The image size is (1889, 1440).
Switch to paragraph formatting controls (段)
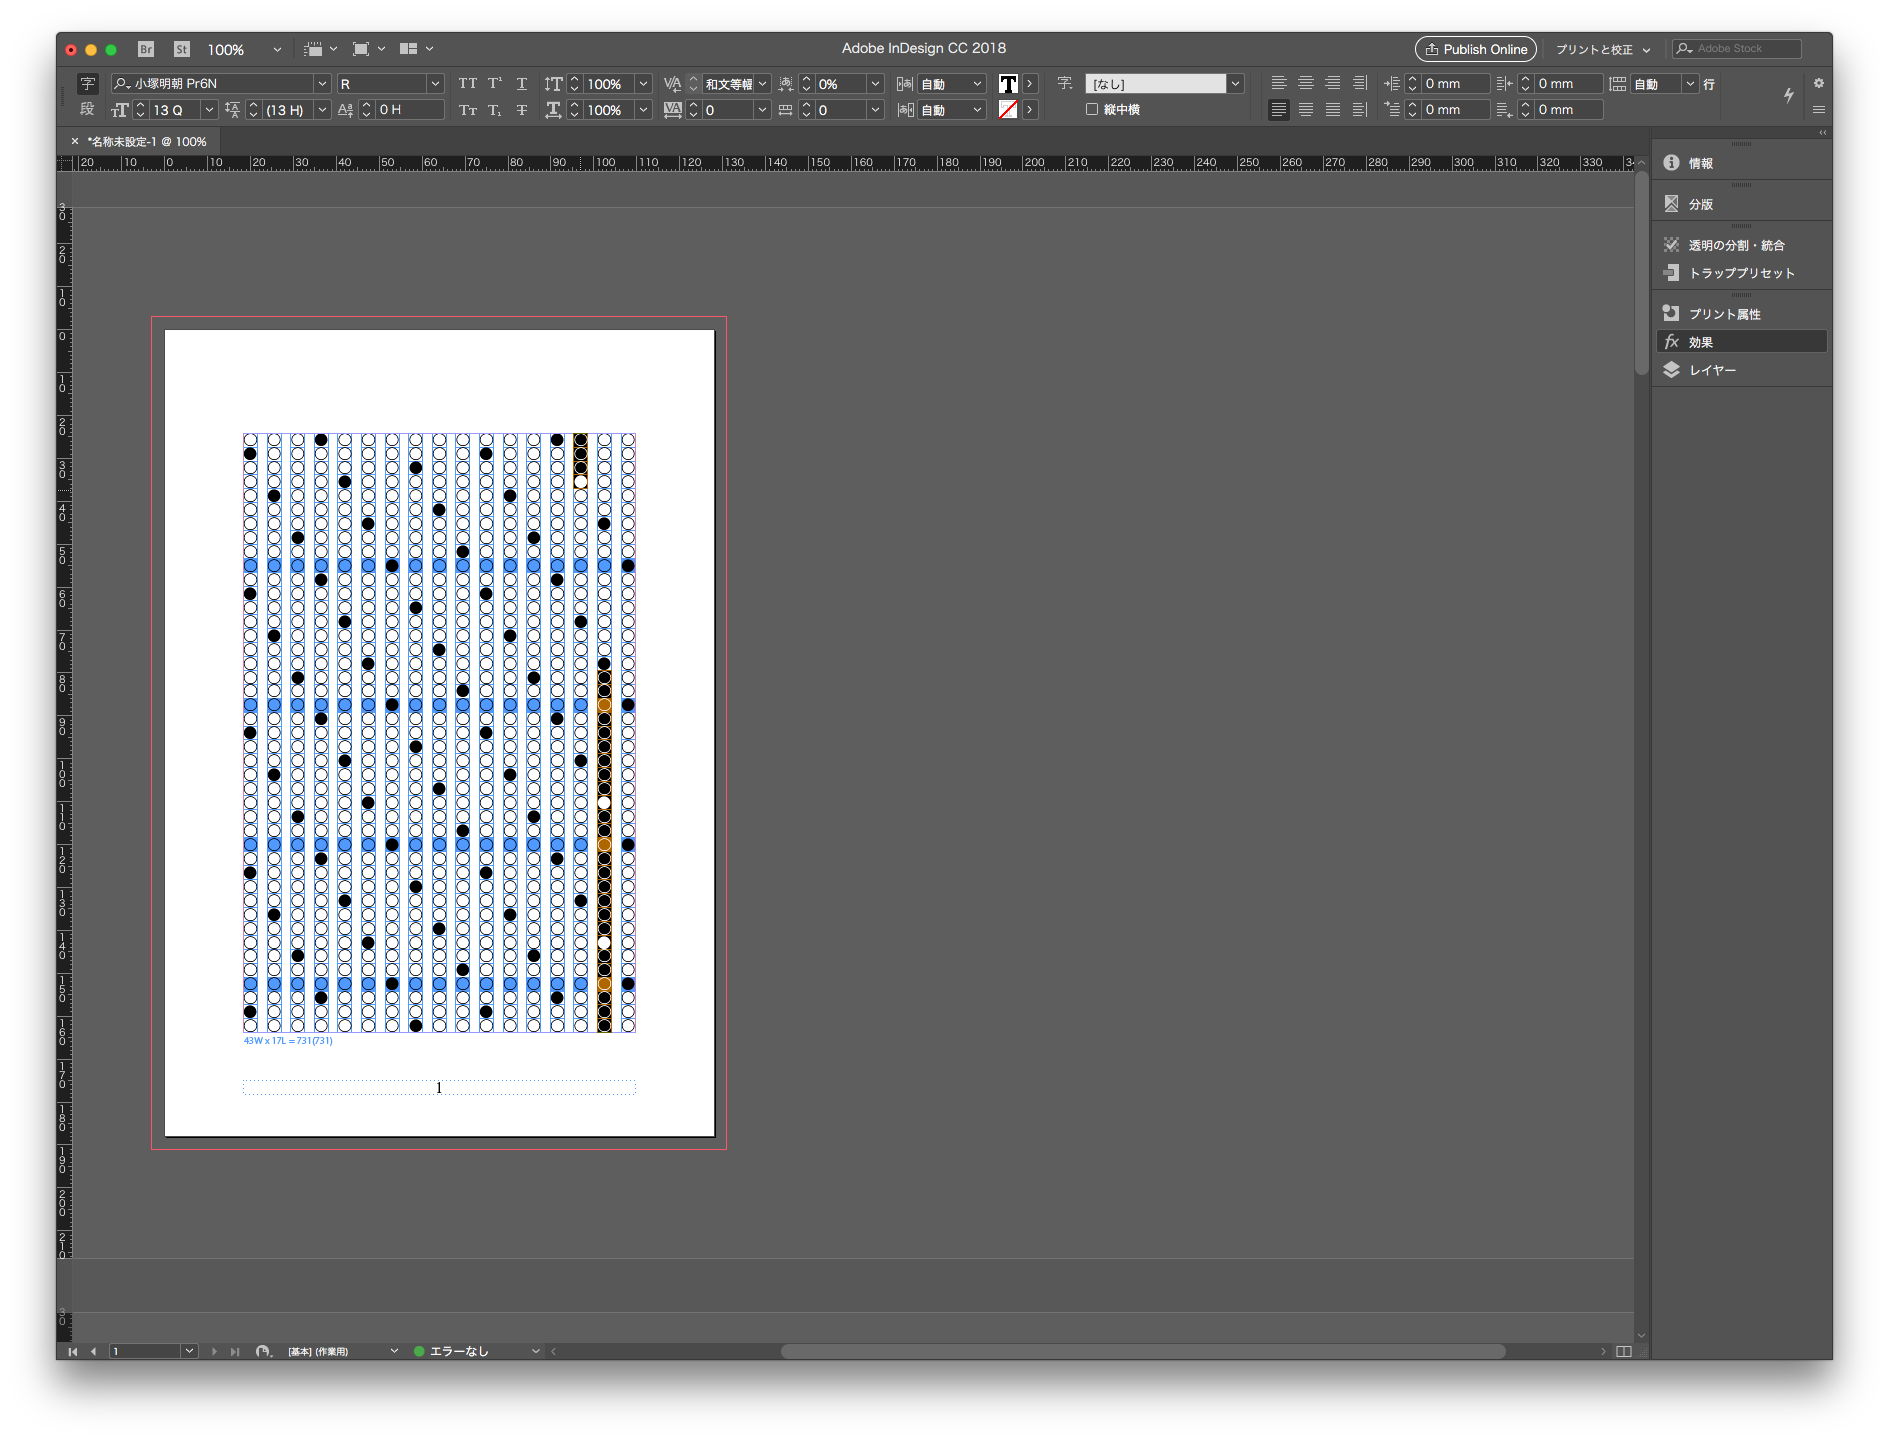pos(88,109)
